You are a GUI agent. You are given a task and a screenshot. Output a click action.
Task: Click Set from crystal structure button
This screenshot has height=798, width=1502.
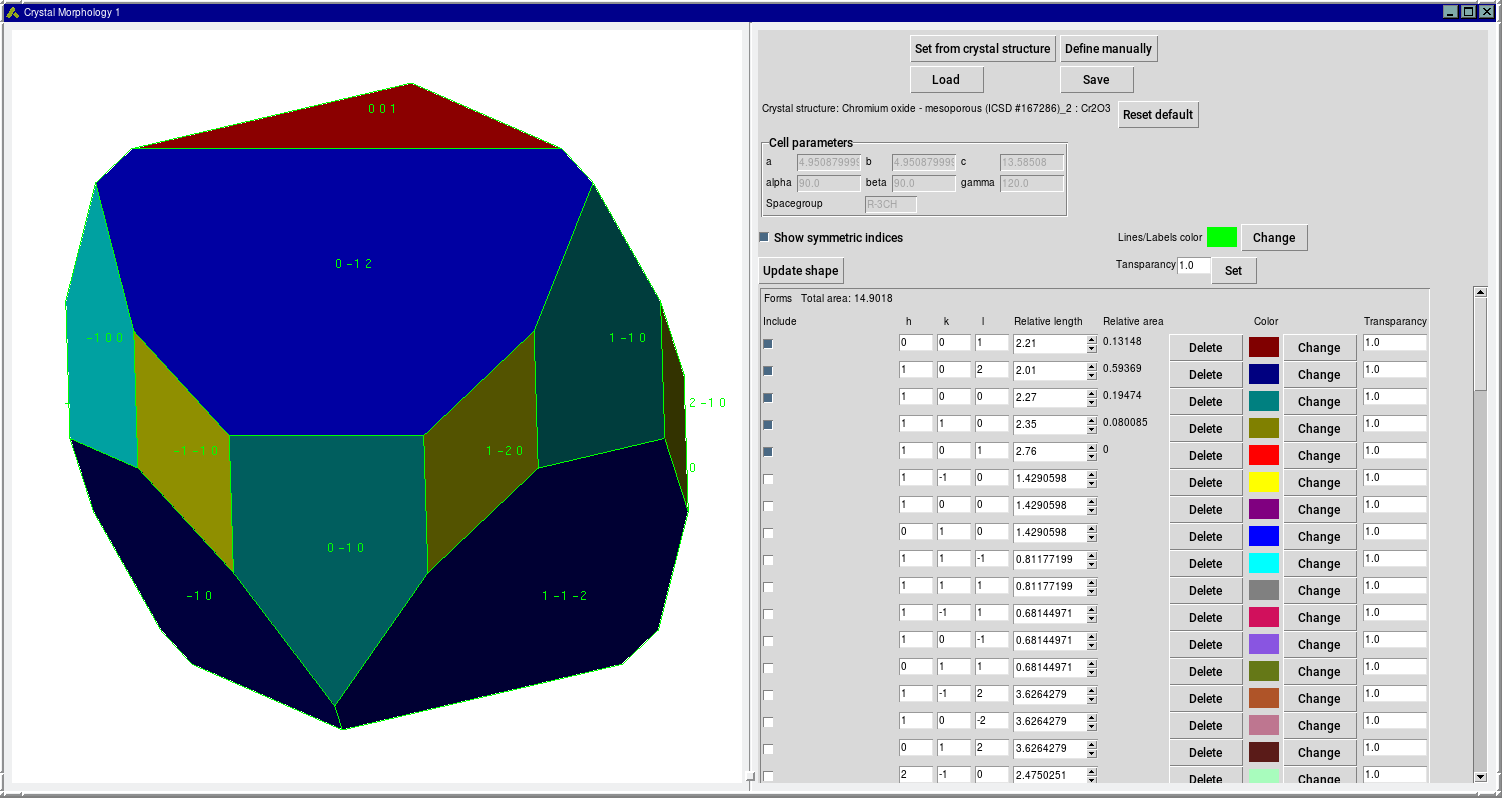point(982,48)
